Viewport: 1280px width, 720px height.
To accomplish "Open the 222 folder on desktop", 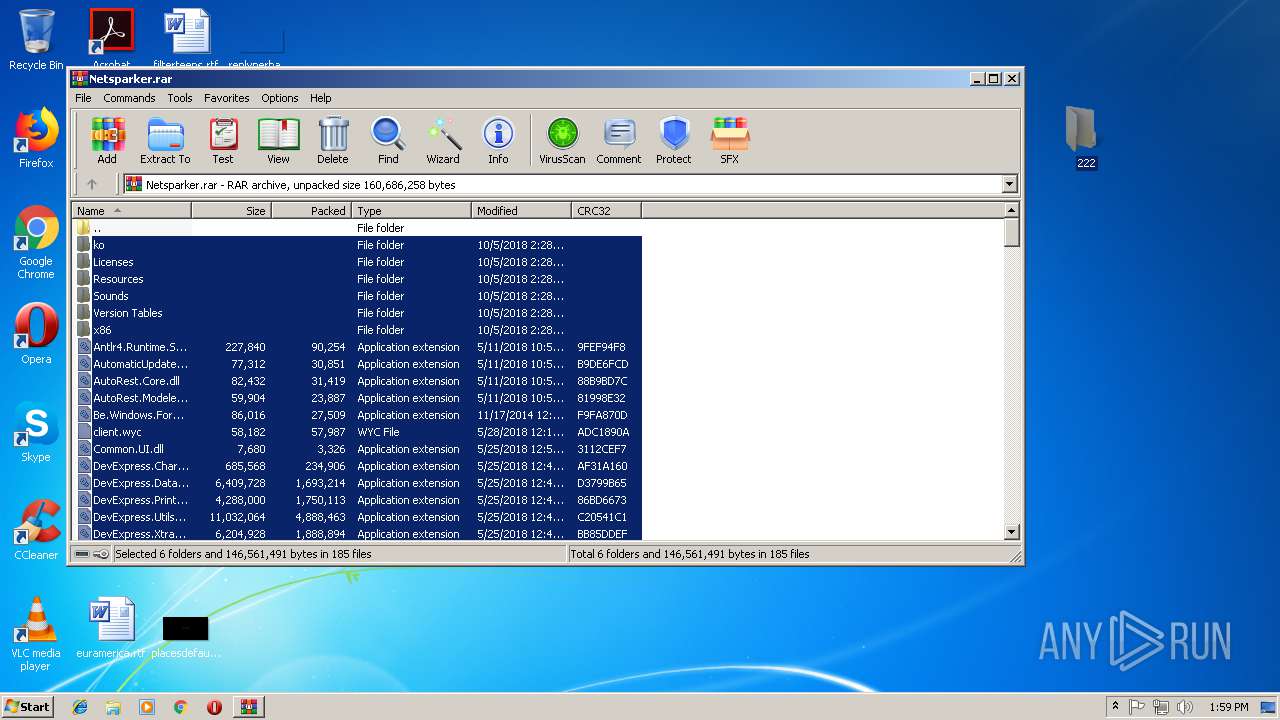I will pos(1085,138).
